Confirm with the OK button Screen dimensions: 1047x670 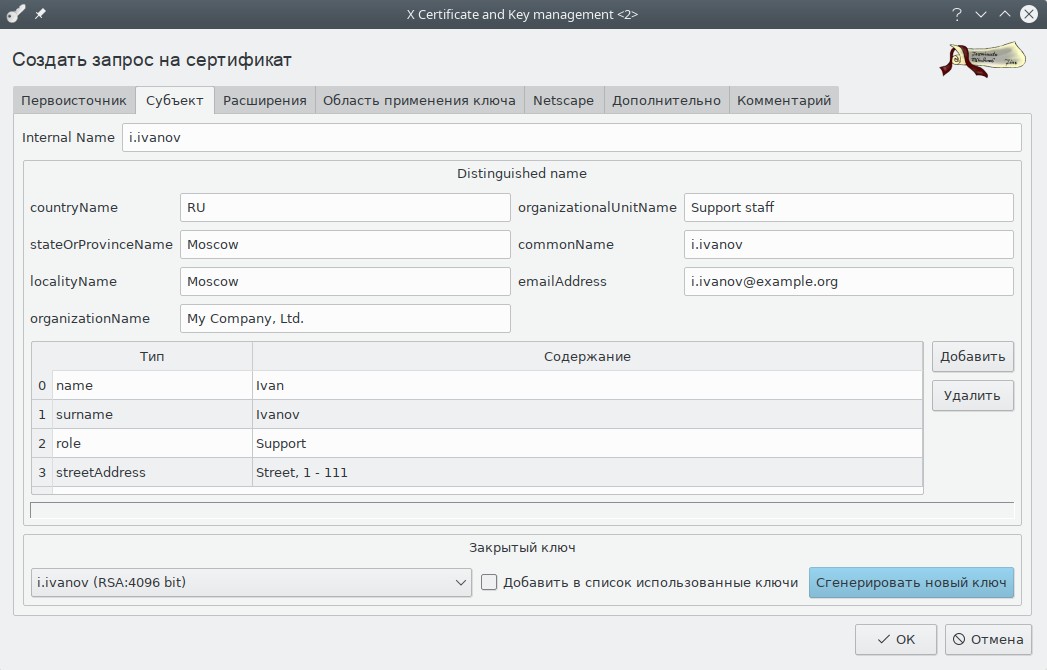(x=895, y=639)
